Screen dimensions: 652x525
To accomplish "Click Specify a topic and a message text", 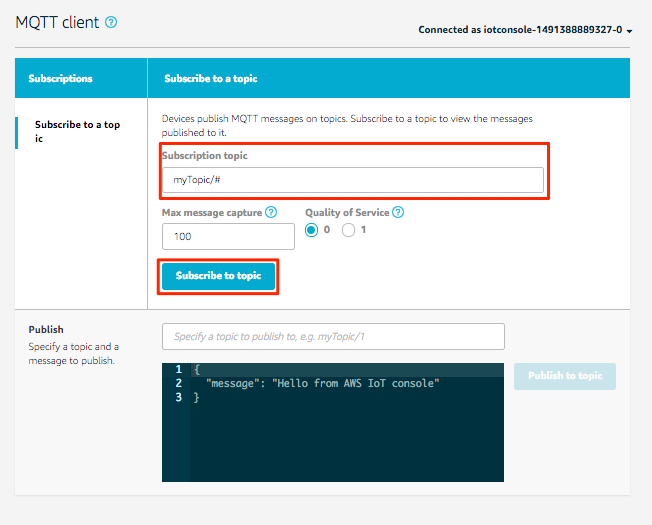I will pyautogui.click(x=74, y=354).
